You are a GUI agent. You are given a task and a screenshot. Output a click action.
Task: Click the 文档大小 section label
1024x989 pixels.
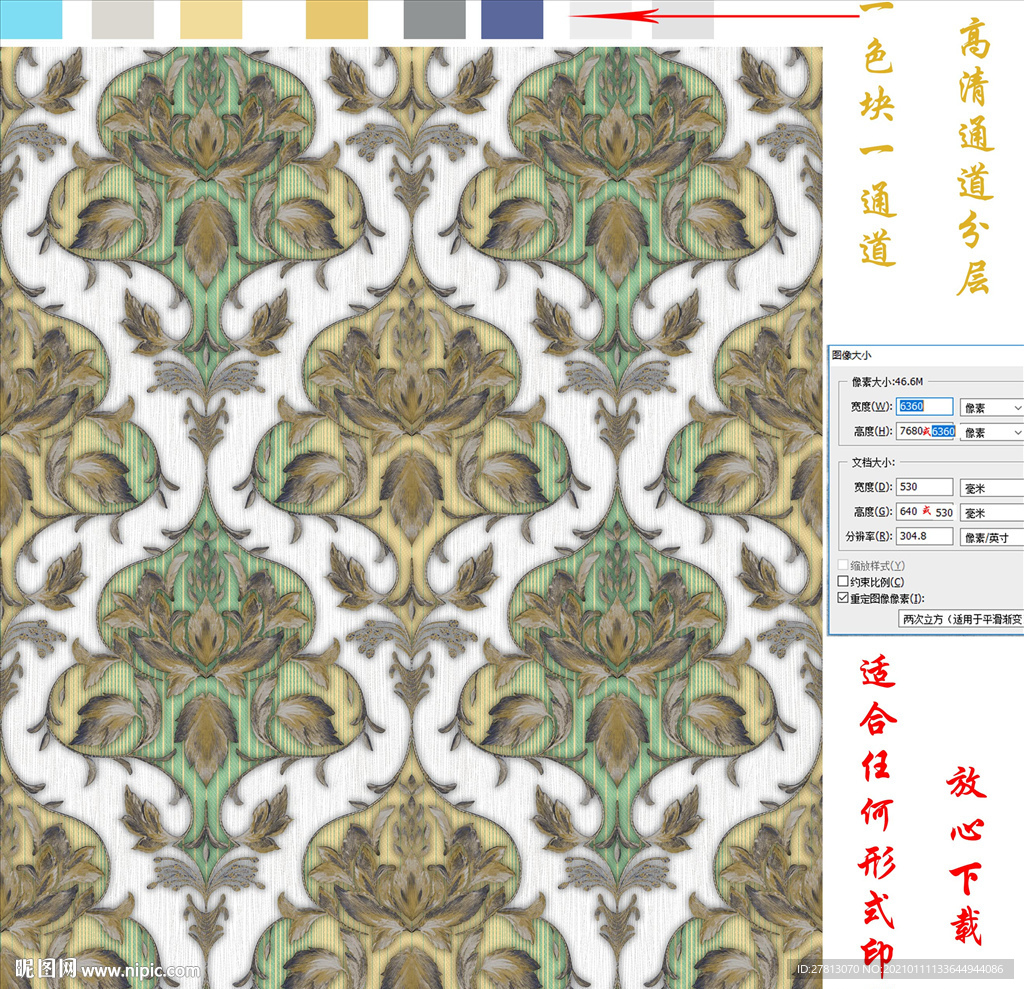(x=873, y=462)
